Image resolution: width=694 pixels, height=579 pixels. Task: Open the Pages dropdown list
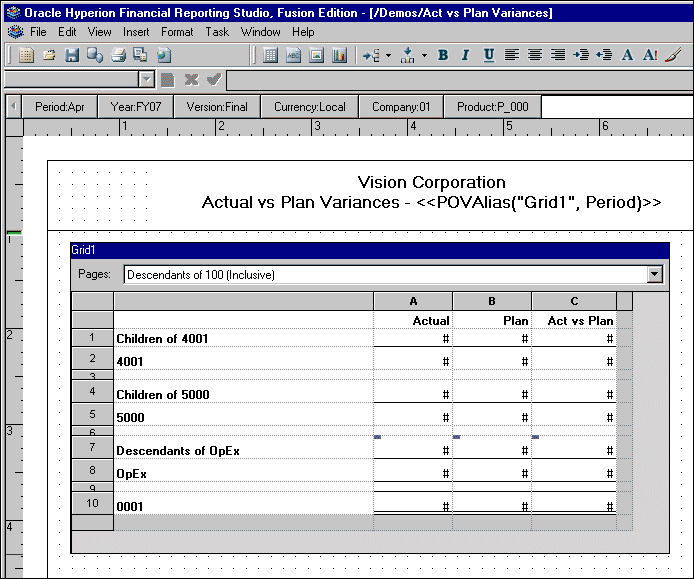[x=655, y=274]
